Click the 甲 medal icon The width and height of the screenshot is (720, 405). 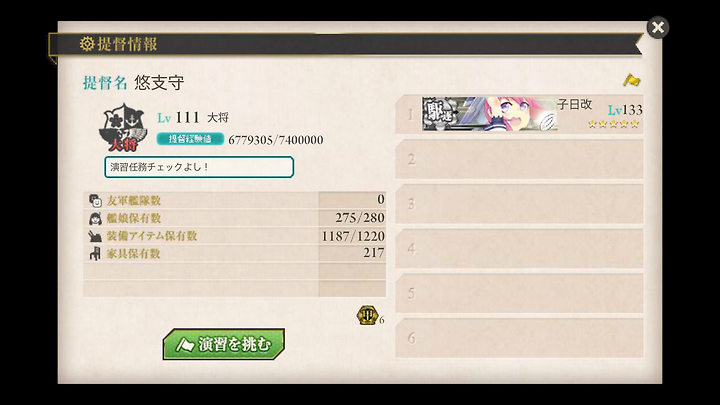pyautogui.click(x=367, y=315)
